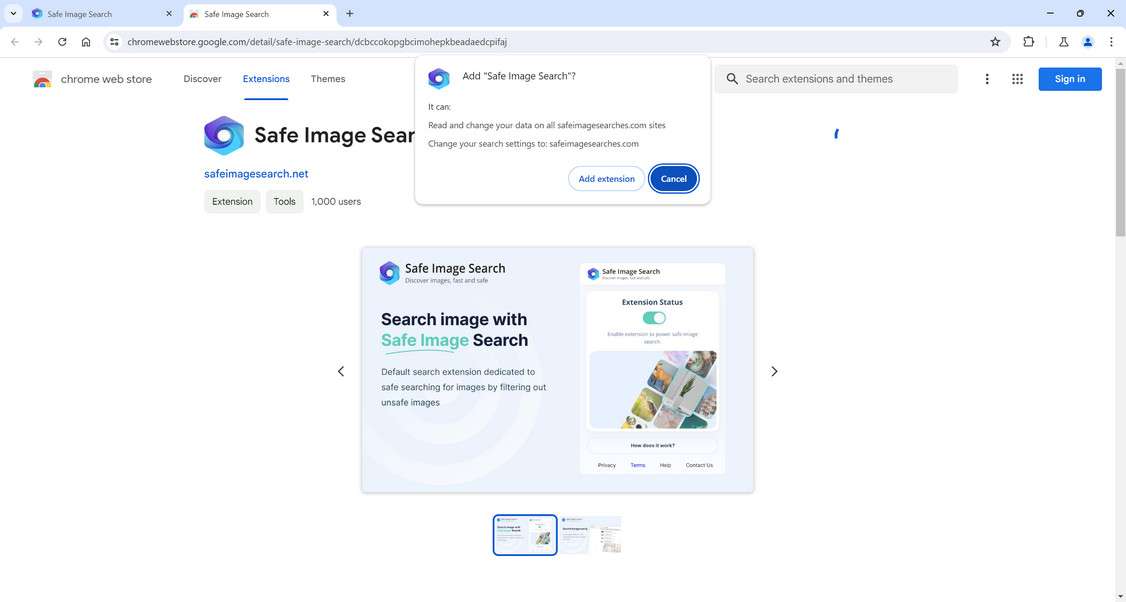Cancel the Safe Image Search install
Image resolution: width=1126 pixels, height=602 pixels.
[673, 178]
